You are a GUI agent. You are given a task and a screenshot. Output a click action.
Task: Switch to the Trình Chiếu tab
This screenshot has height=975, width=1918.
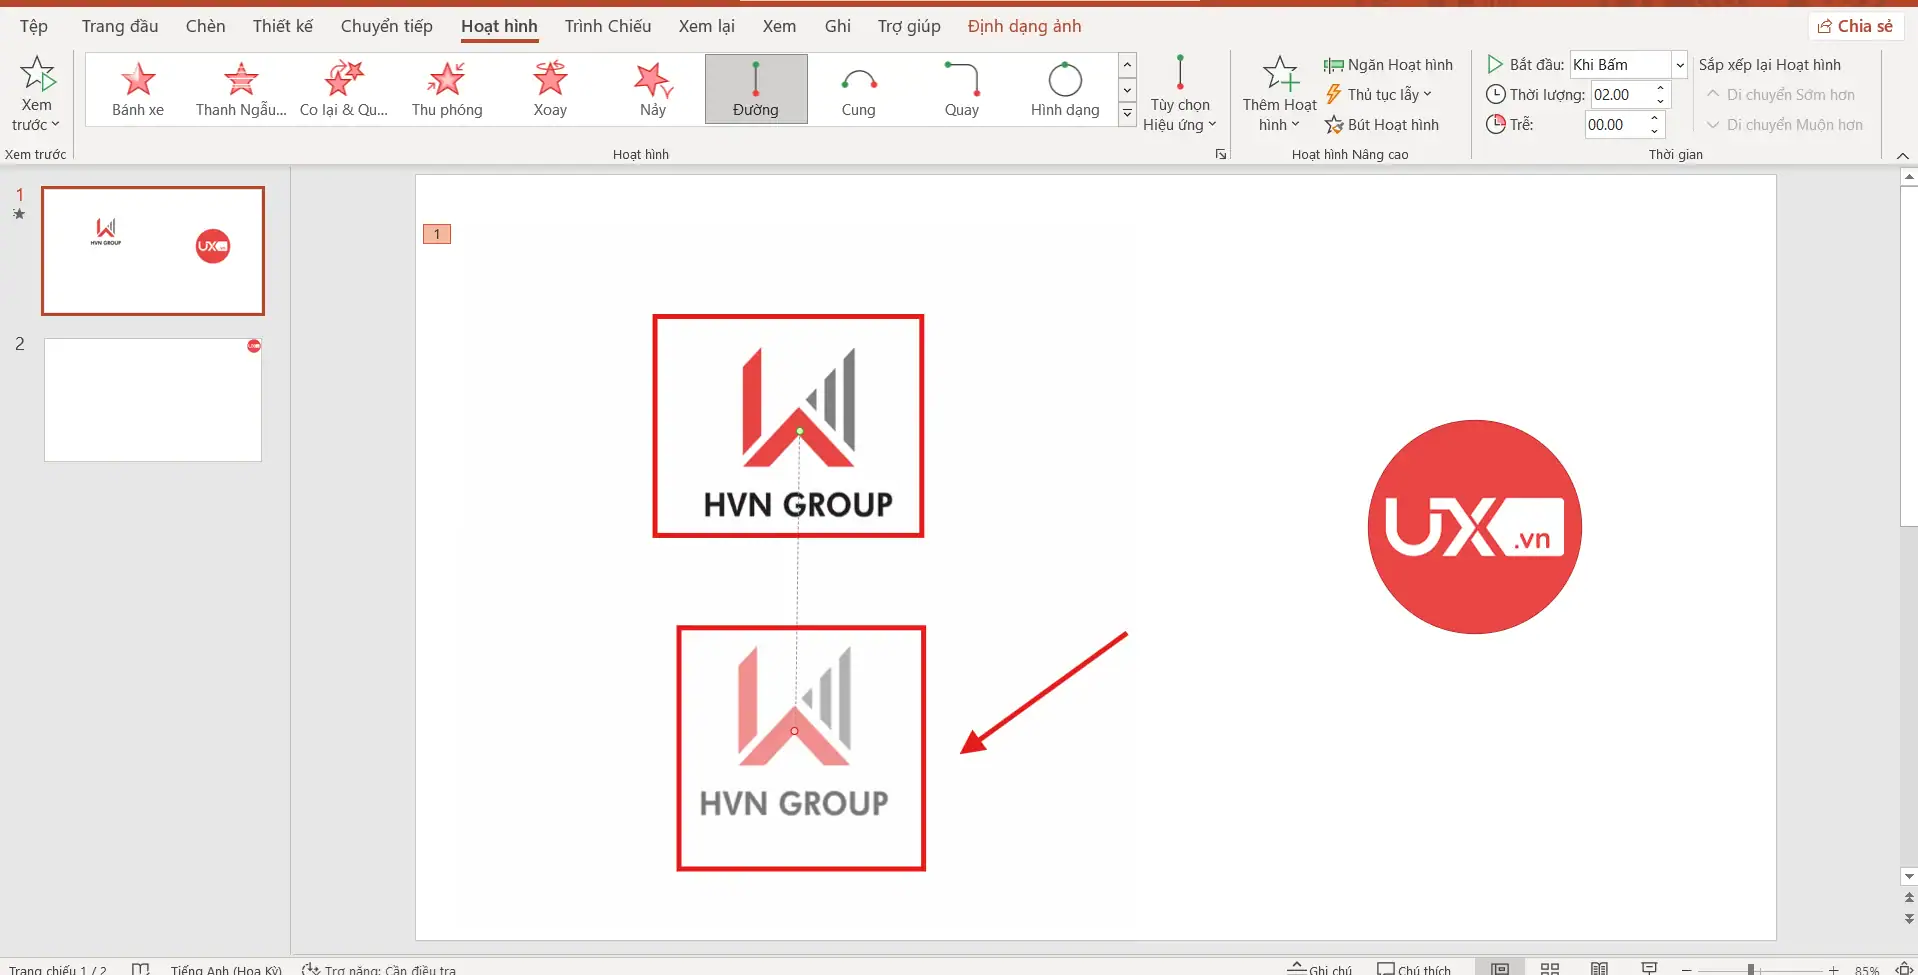tap(608, 26)
